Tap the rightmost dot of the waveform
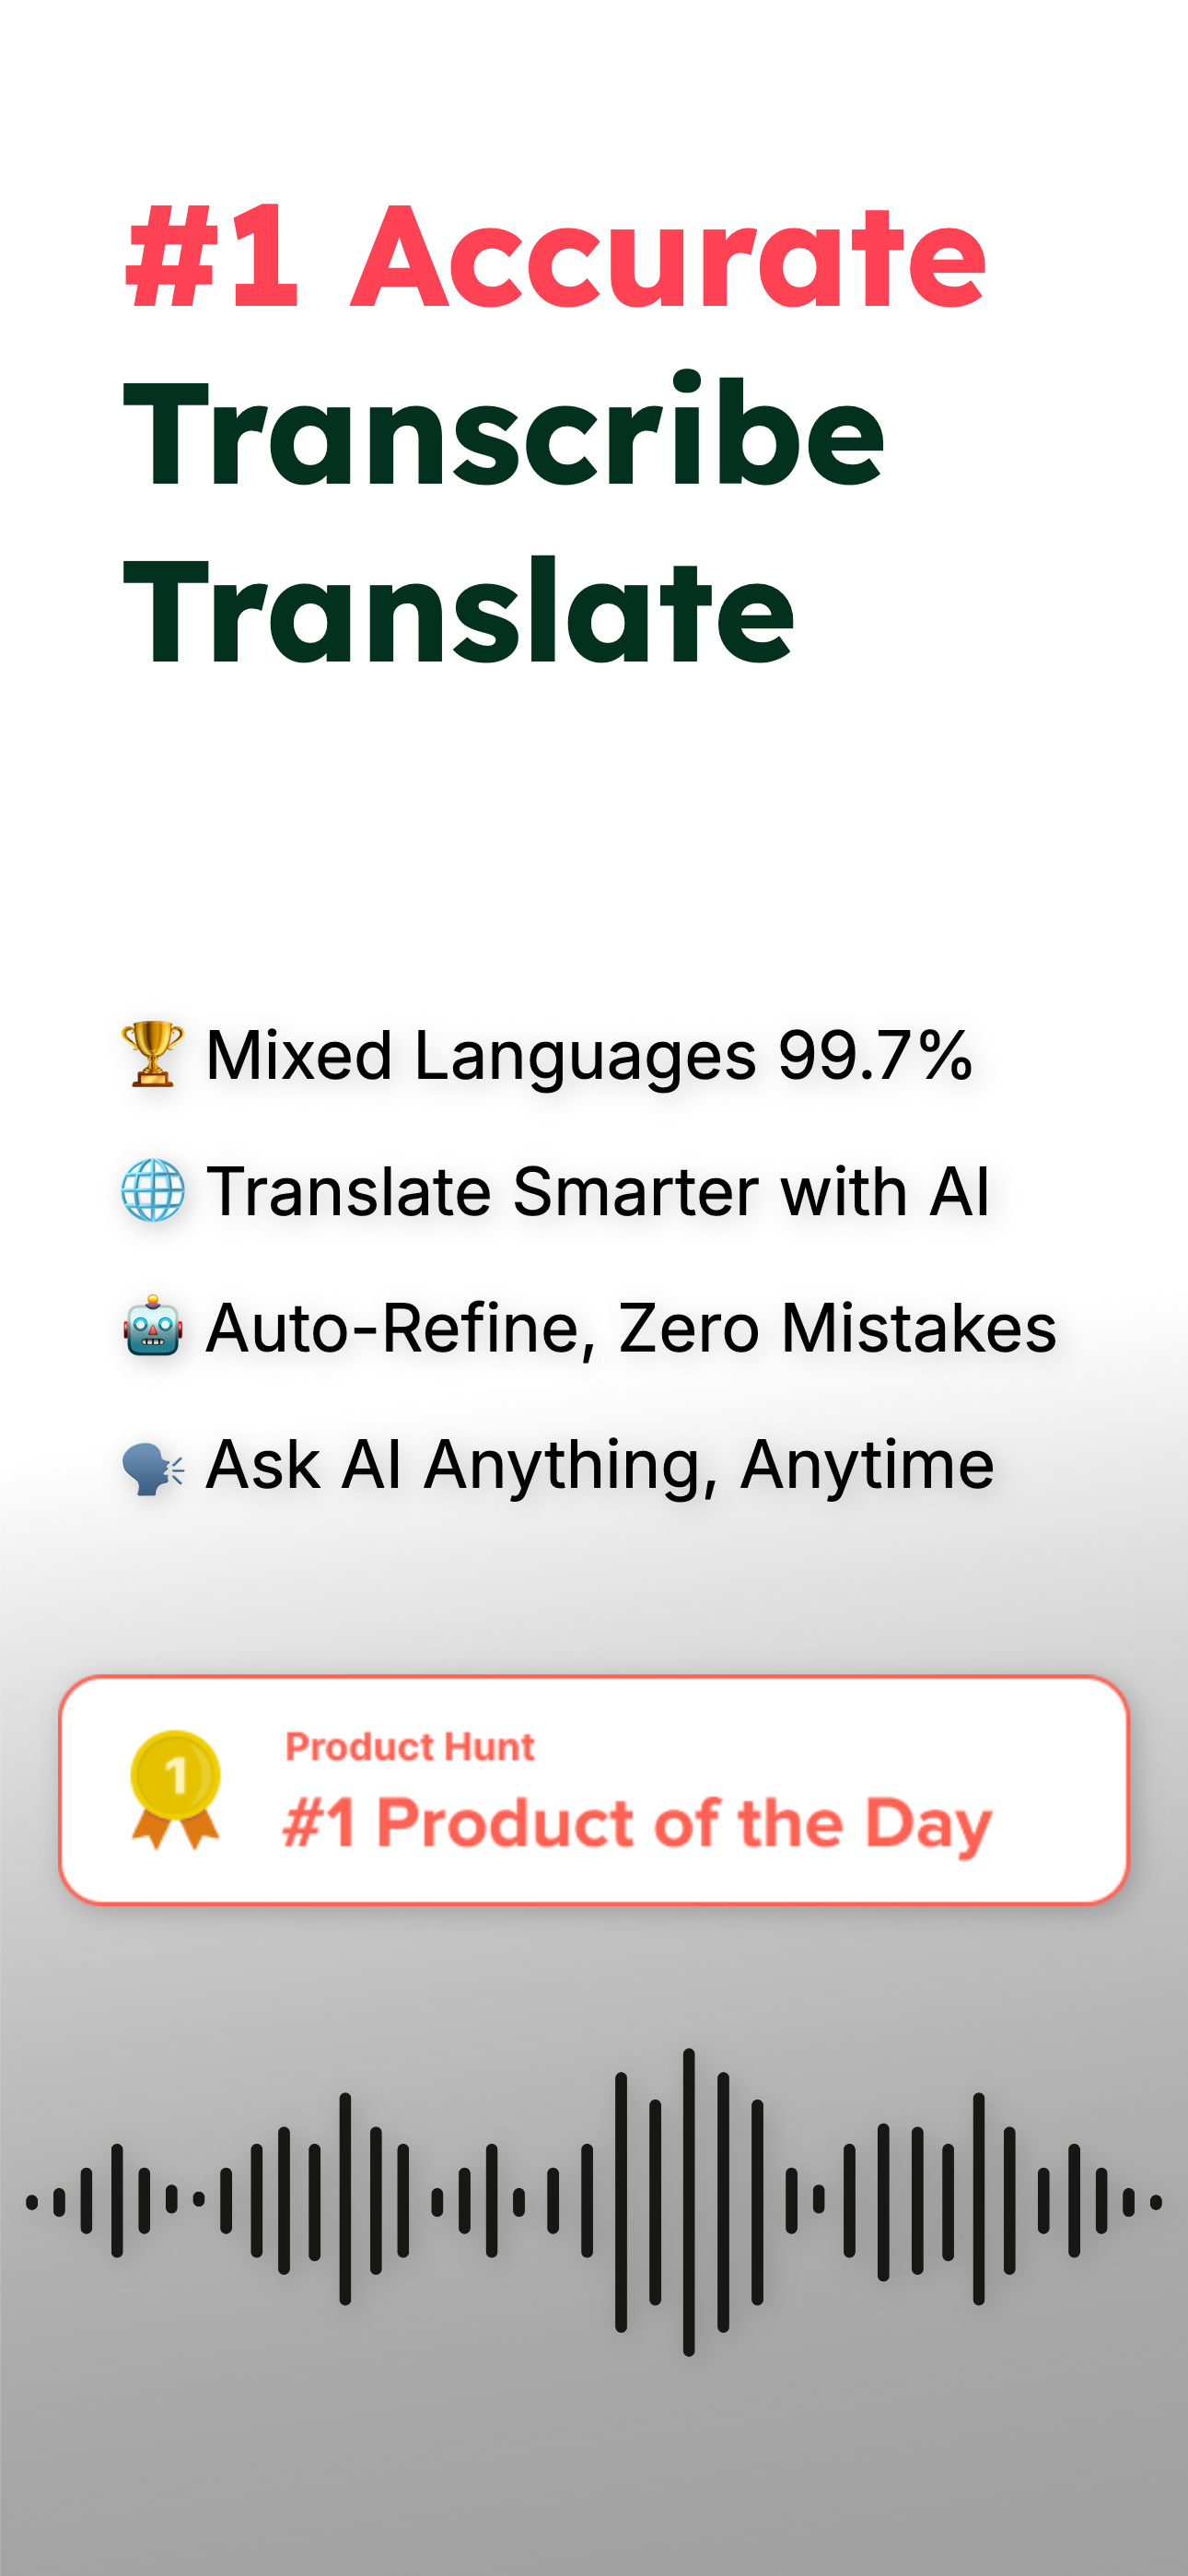1188x2576 pixels. [x=1156, y=2201]
